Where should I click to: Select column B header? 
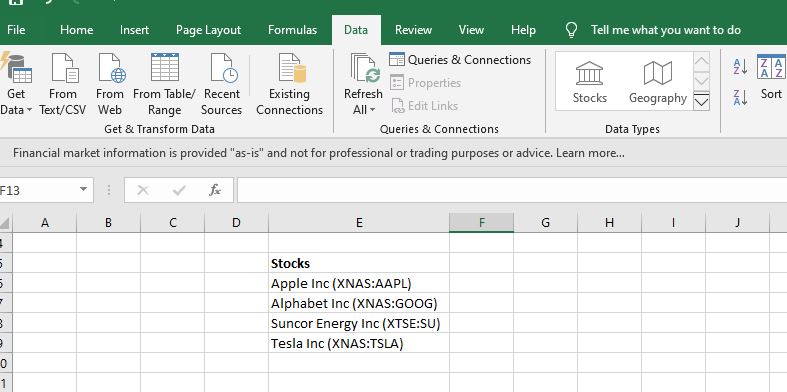click(x=108, y=223)
